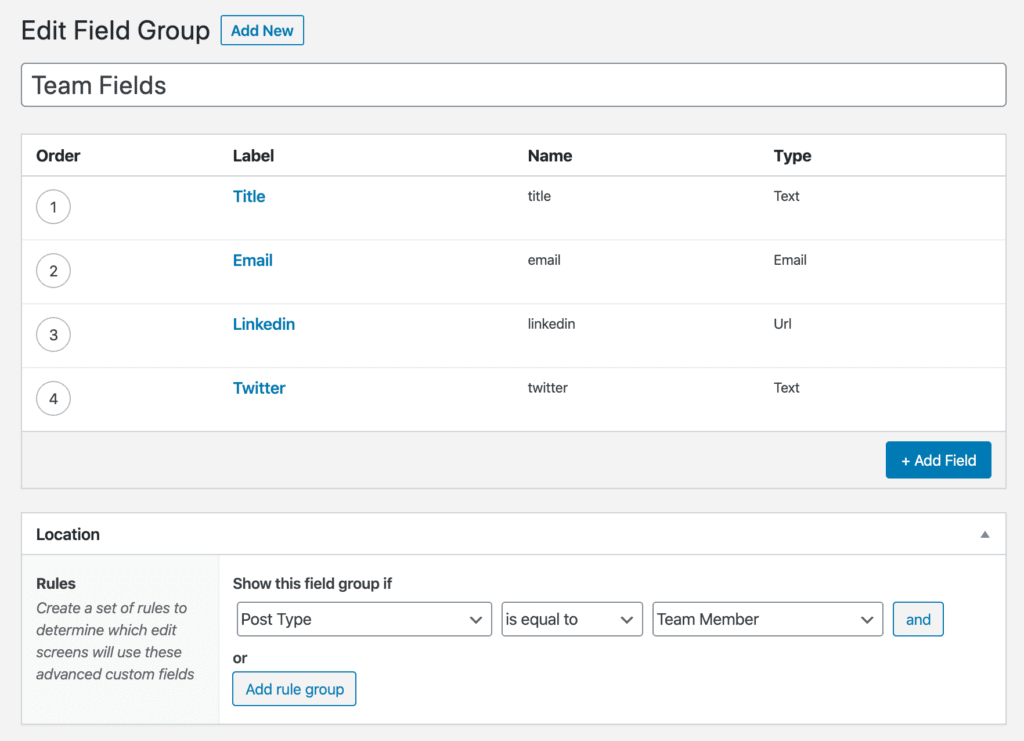
Task: Select the 'email' name cell
Action: tap(544, 260)
